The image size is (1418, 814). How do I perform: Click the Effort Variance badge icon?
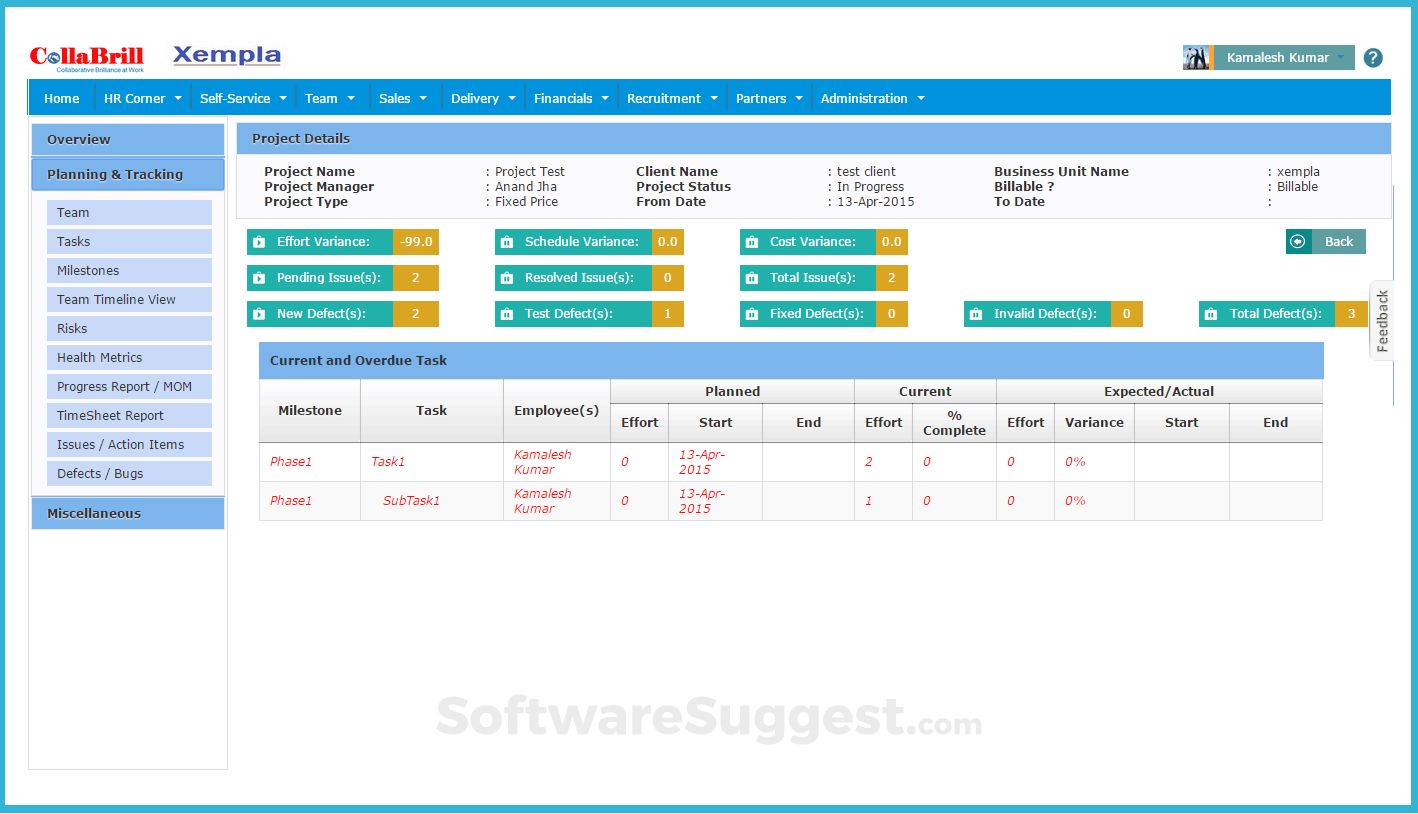259,242
